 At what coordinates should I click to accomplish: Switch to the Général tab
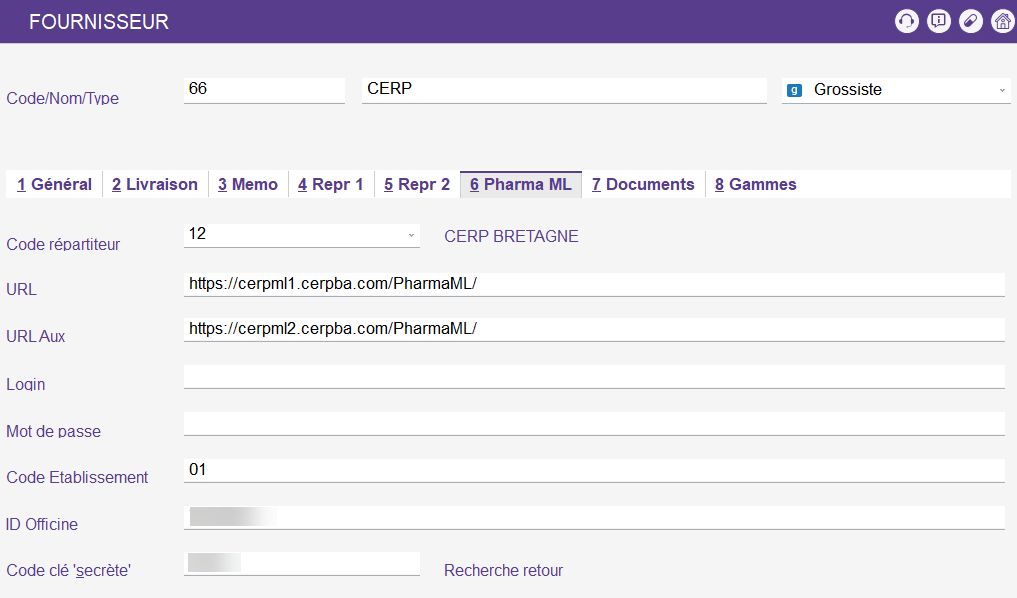(x=55, y=184)
